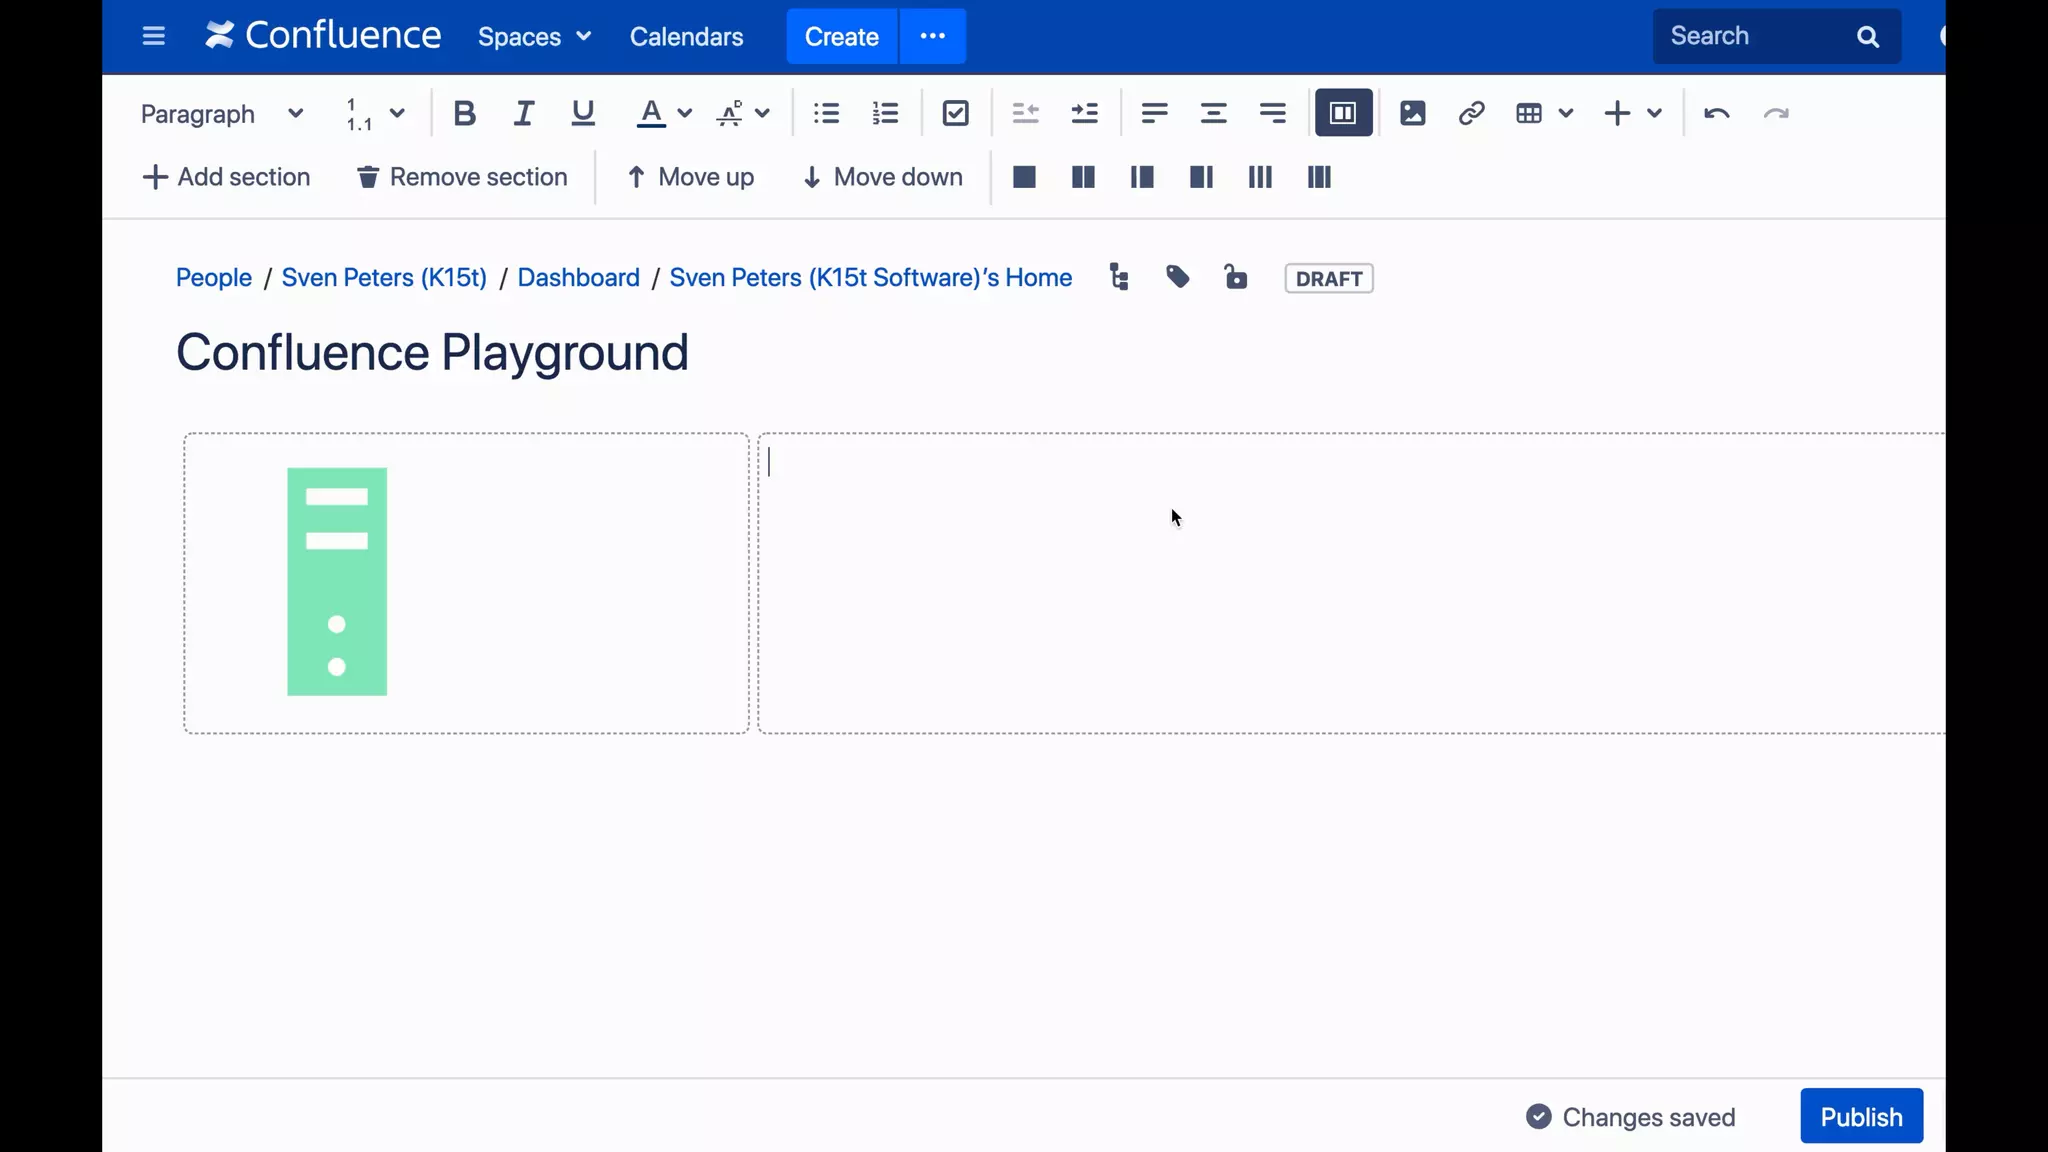Click the task list checkbox icon
Viewport: 2048px width, 1152px height.
click(955, 114)
